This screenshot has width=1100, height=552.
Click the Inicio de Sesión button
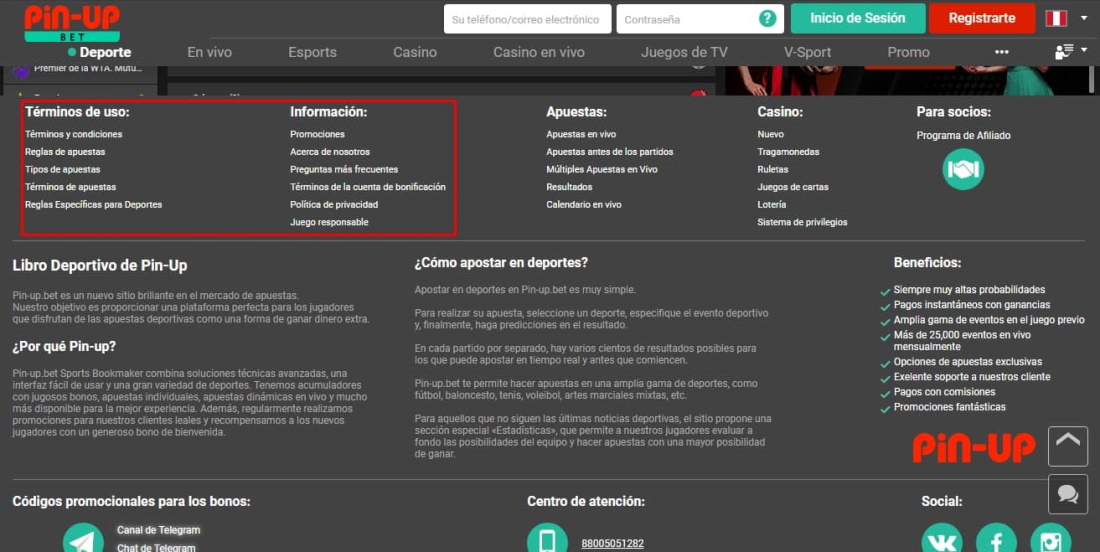tap(858, 18)
